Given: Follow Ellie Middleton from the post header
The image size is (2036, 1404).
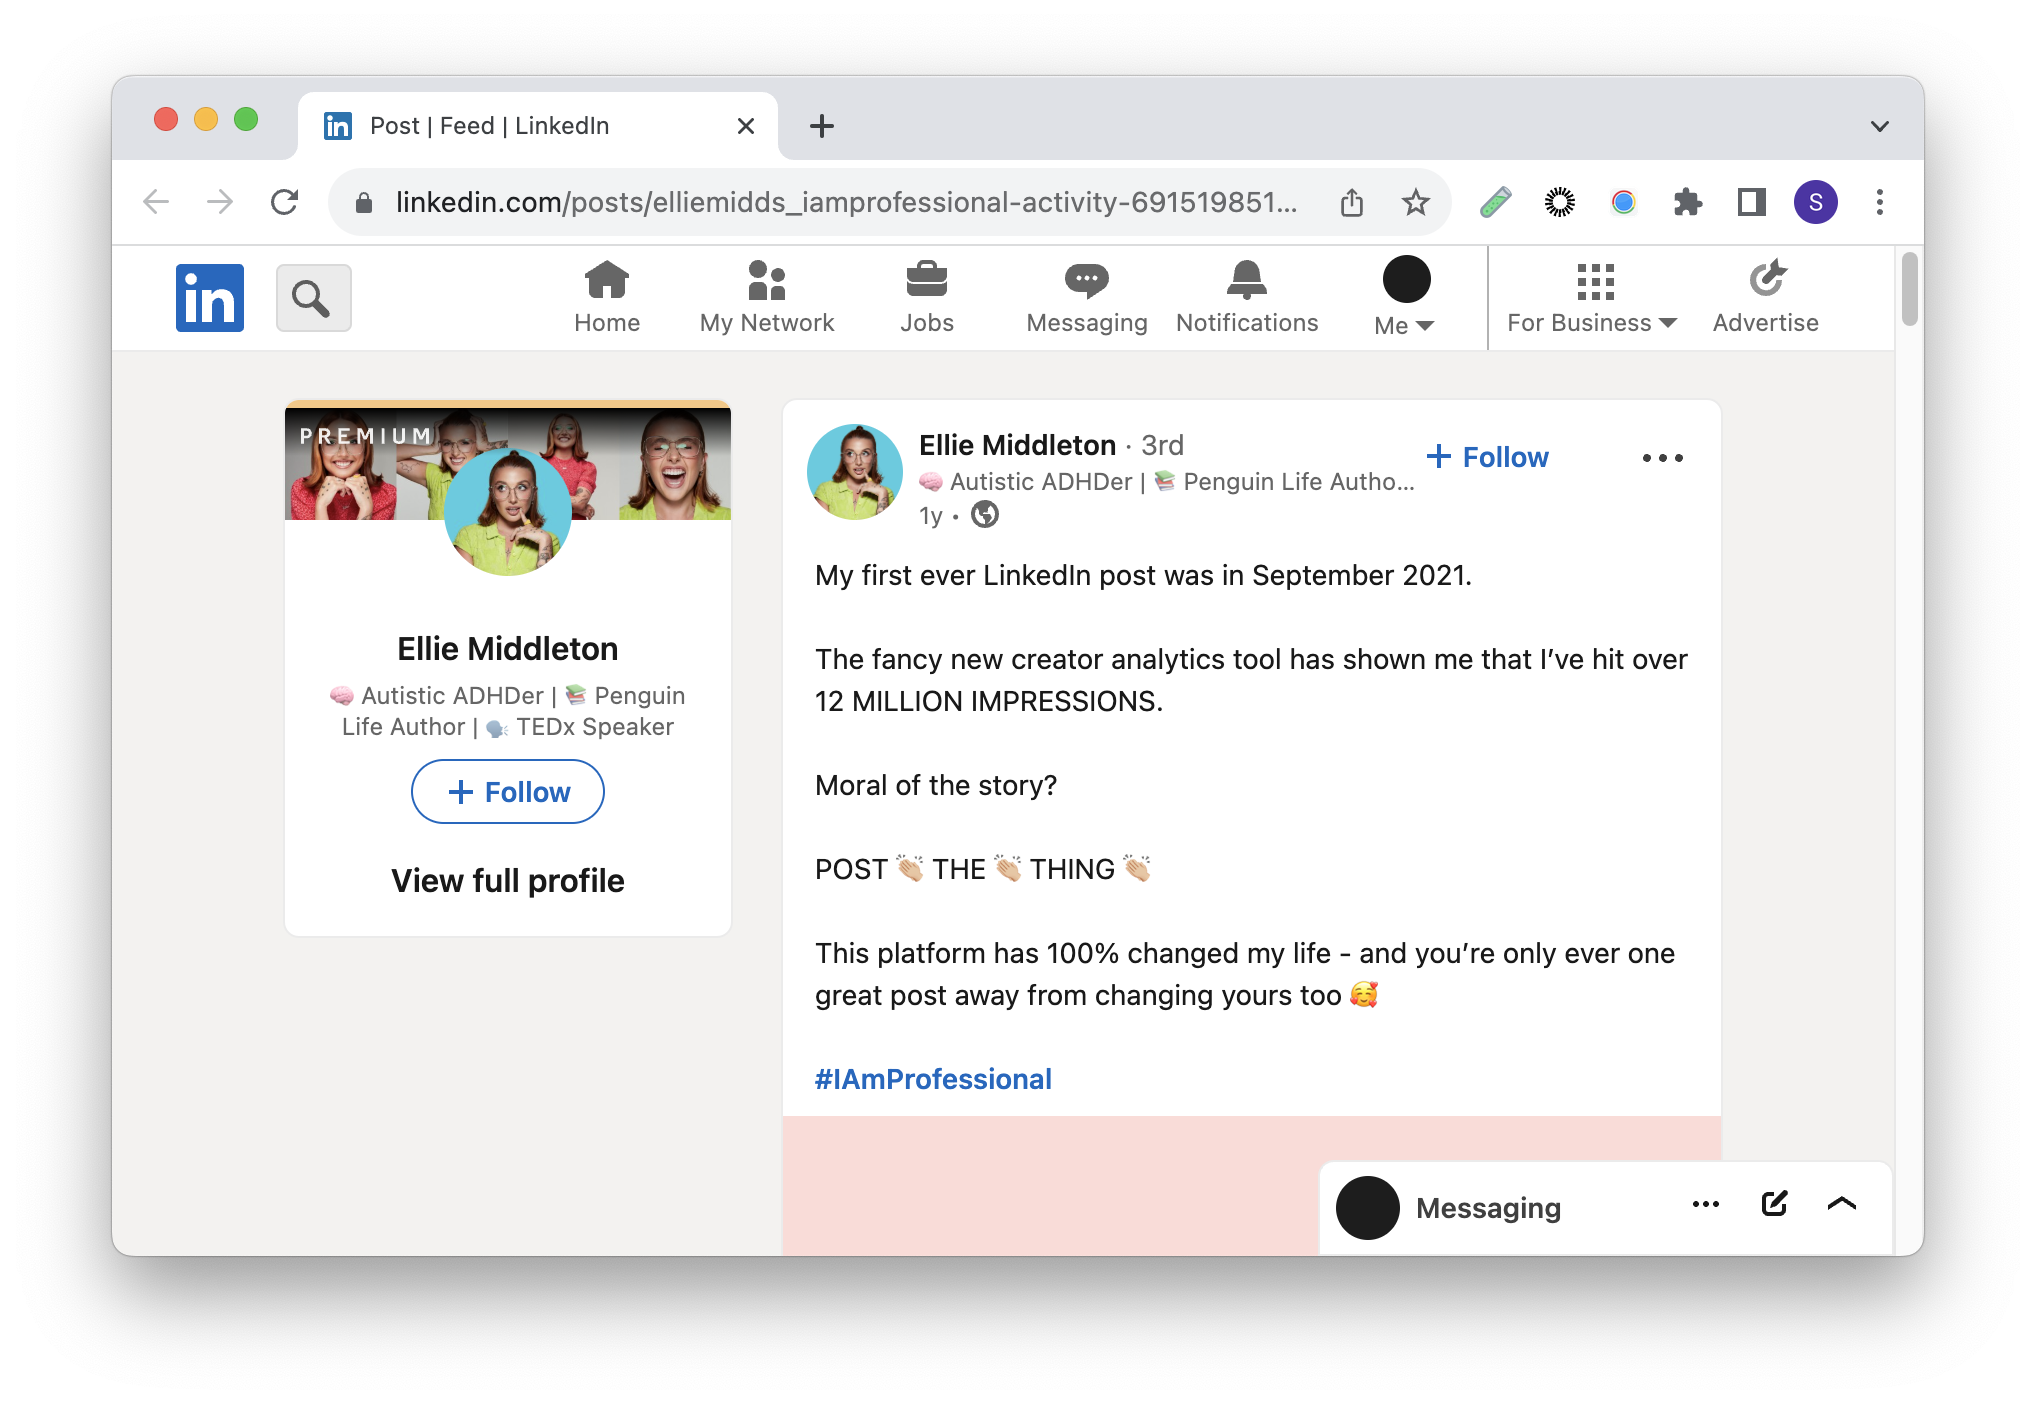Looking at the screenshot, I should (1487, 457).
